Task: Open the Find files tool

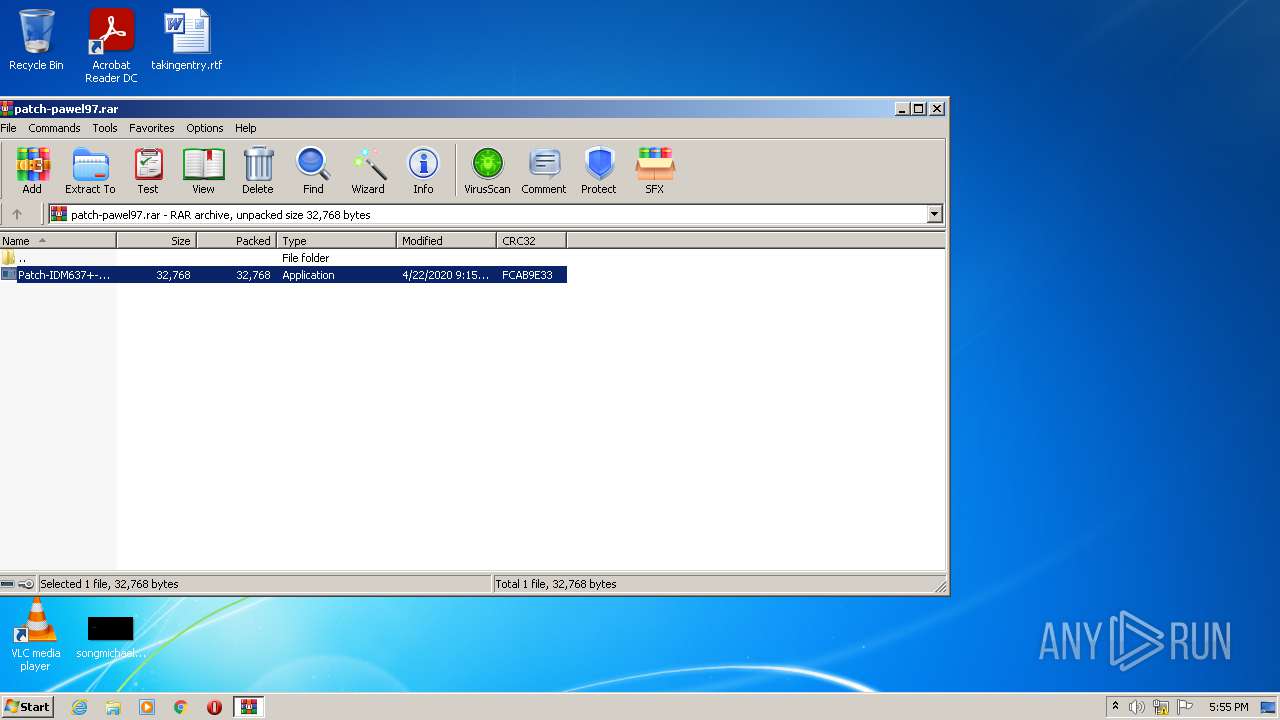Action: coord(313,170)
